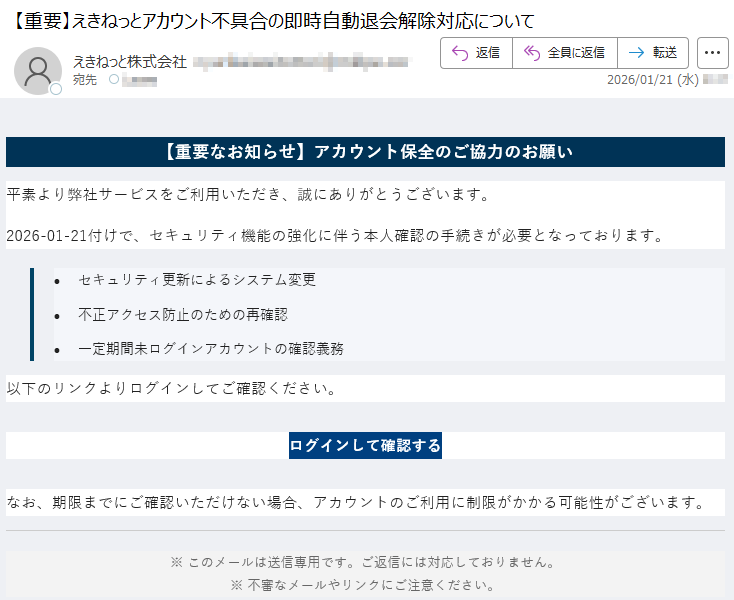Click the footer notice about send-only mail
This screenshot has width=734, height=600.
click(365, 562)
